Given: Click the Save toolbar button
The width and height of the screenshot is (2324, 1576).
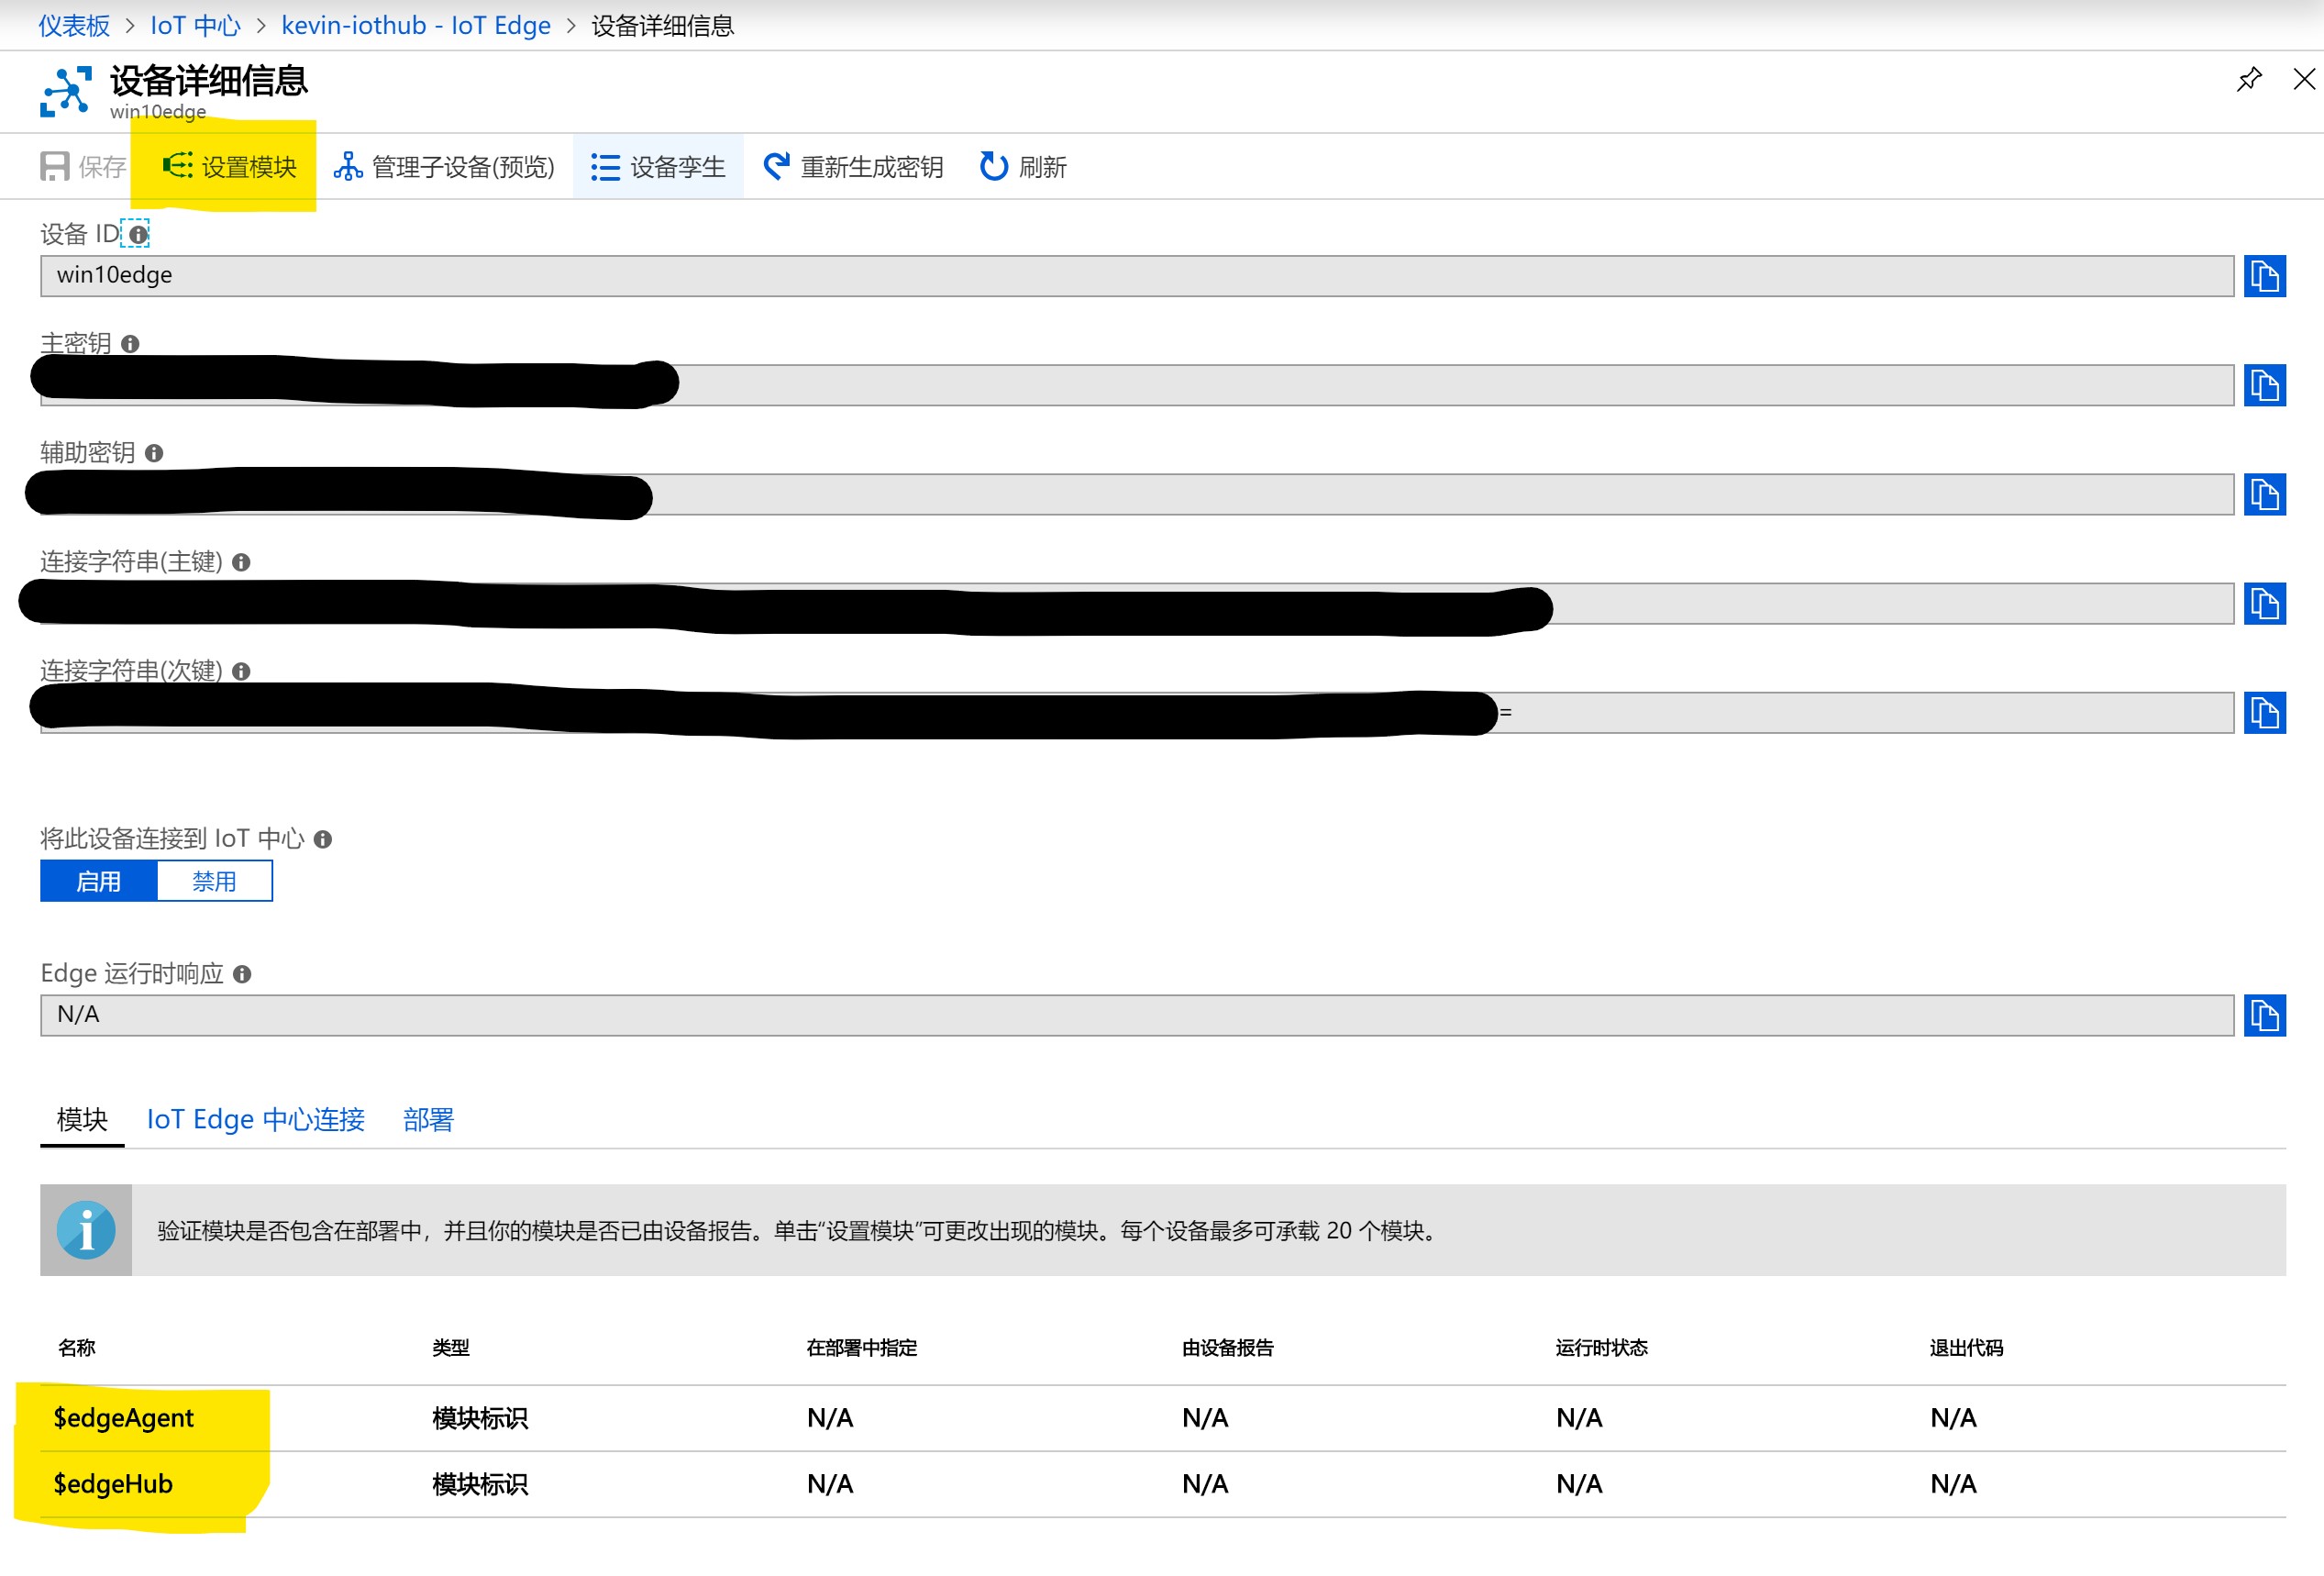Looking at the screenshot, I should (x=84, y=166).
